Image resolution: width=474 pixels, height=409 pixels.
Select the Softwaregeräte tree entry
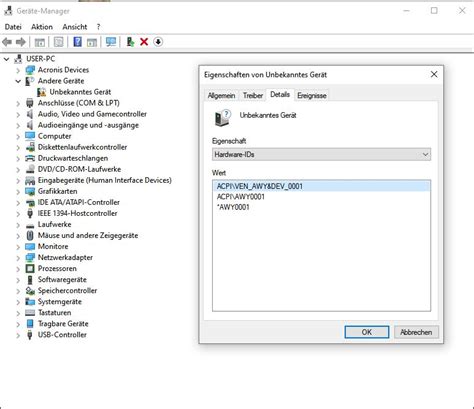click(x=62, y=280)
